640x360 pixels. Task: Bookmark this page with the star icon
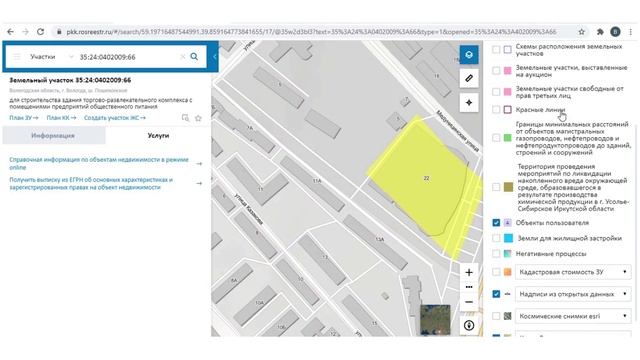click(x=582, y=31)
